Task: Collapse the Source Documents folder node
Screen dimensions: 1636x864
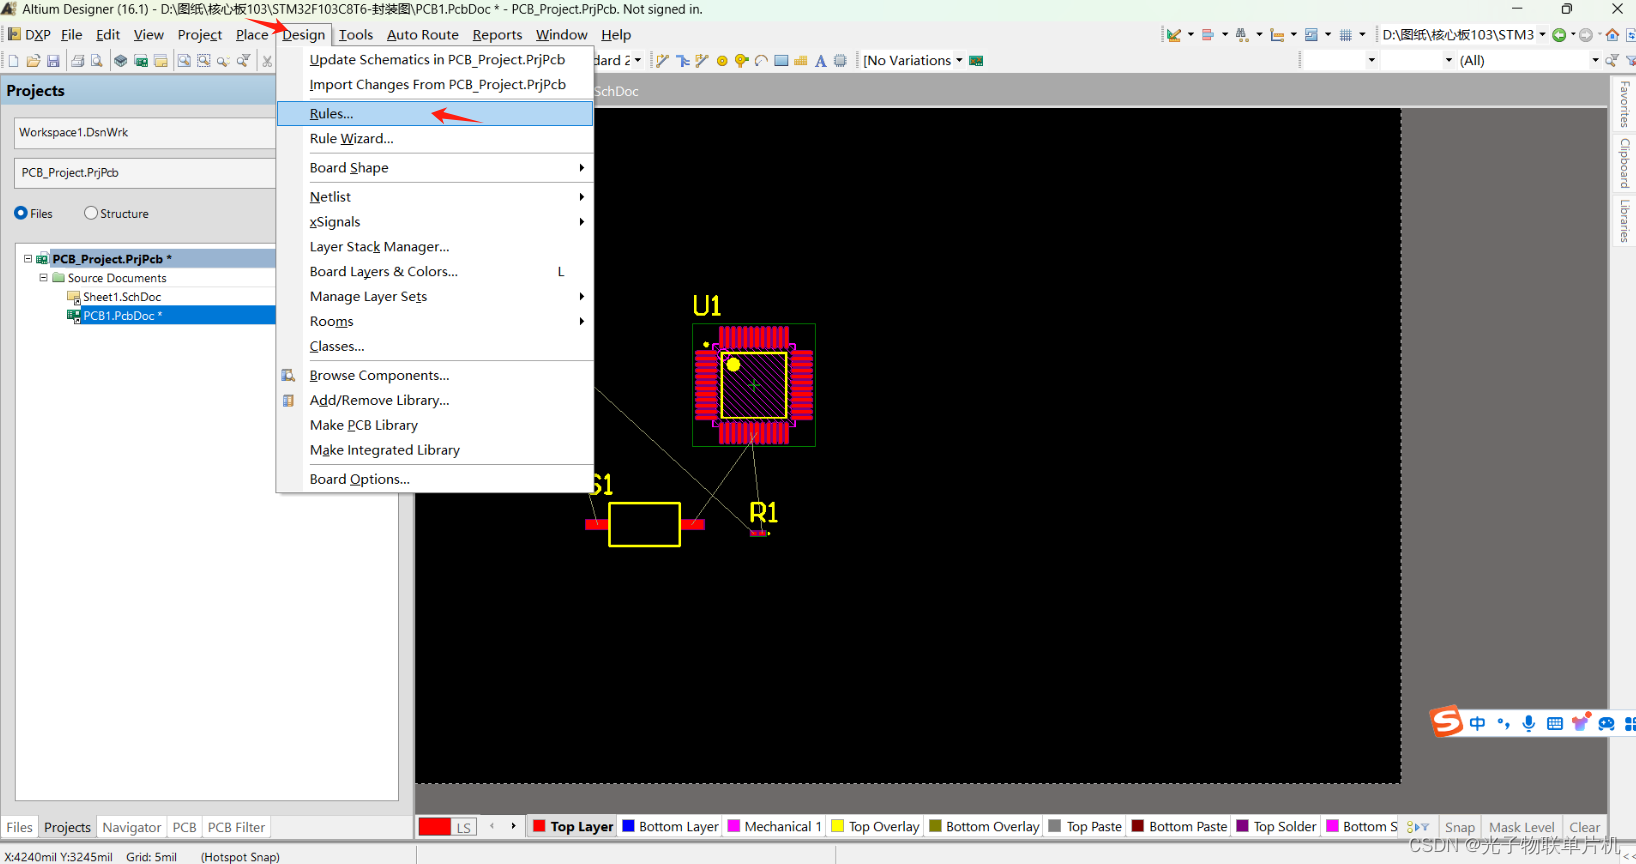Action: click(43, 277)
